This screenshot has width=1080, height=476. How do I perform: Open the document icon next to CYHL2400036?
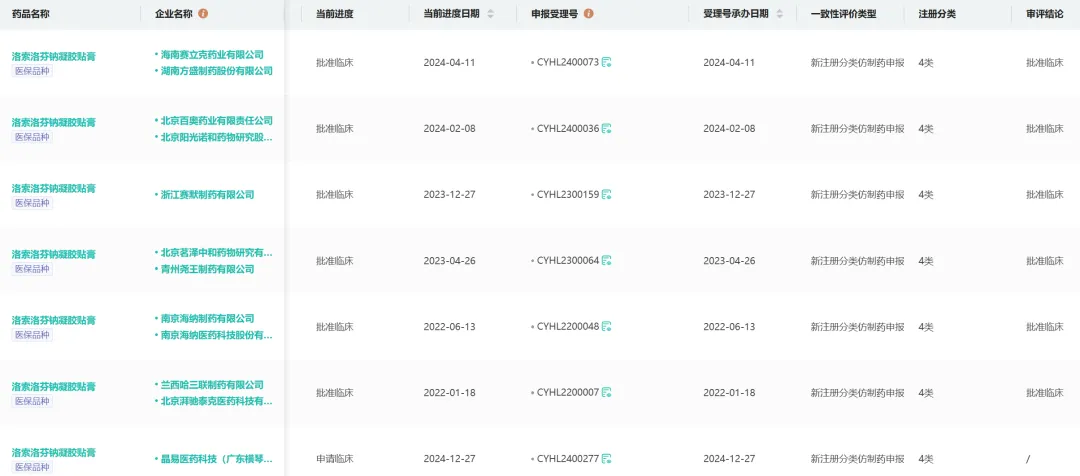(607, 129)
